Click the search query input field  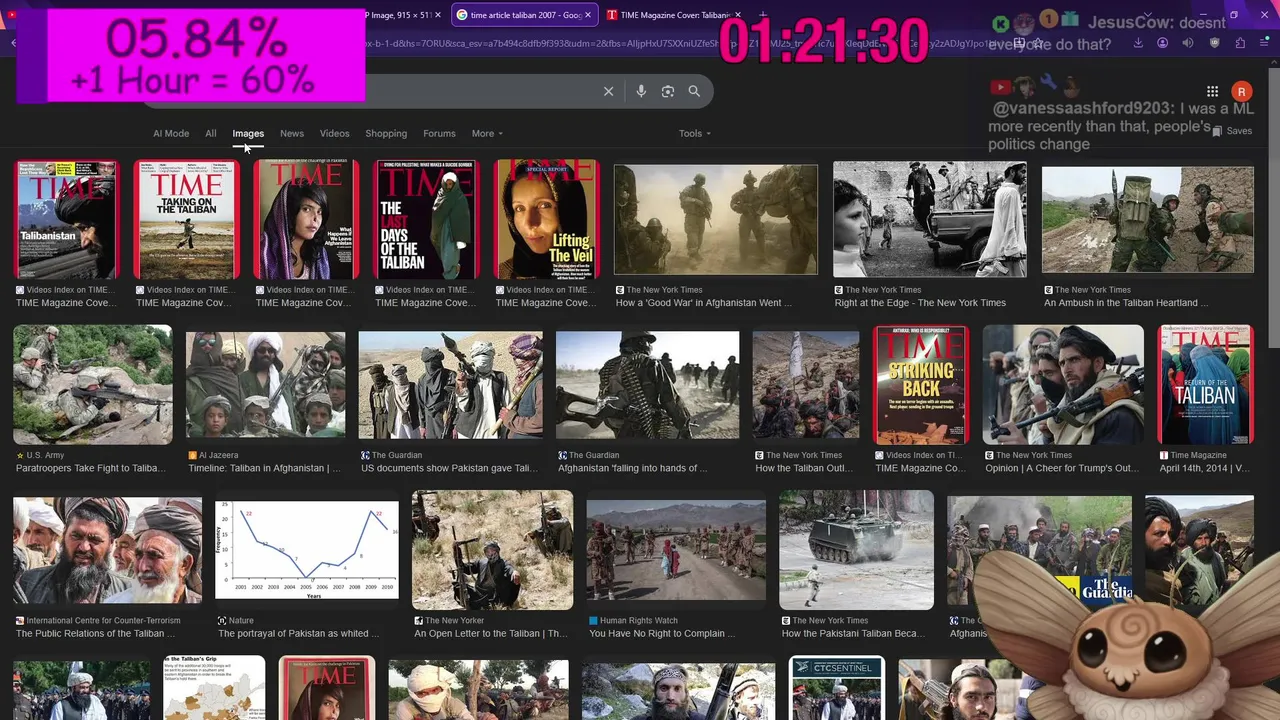click(x=480, y=91)
